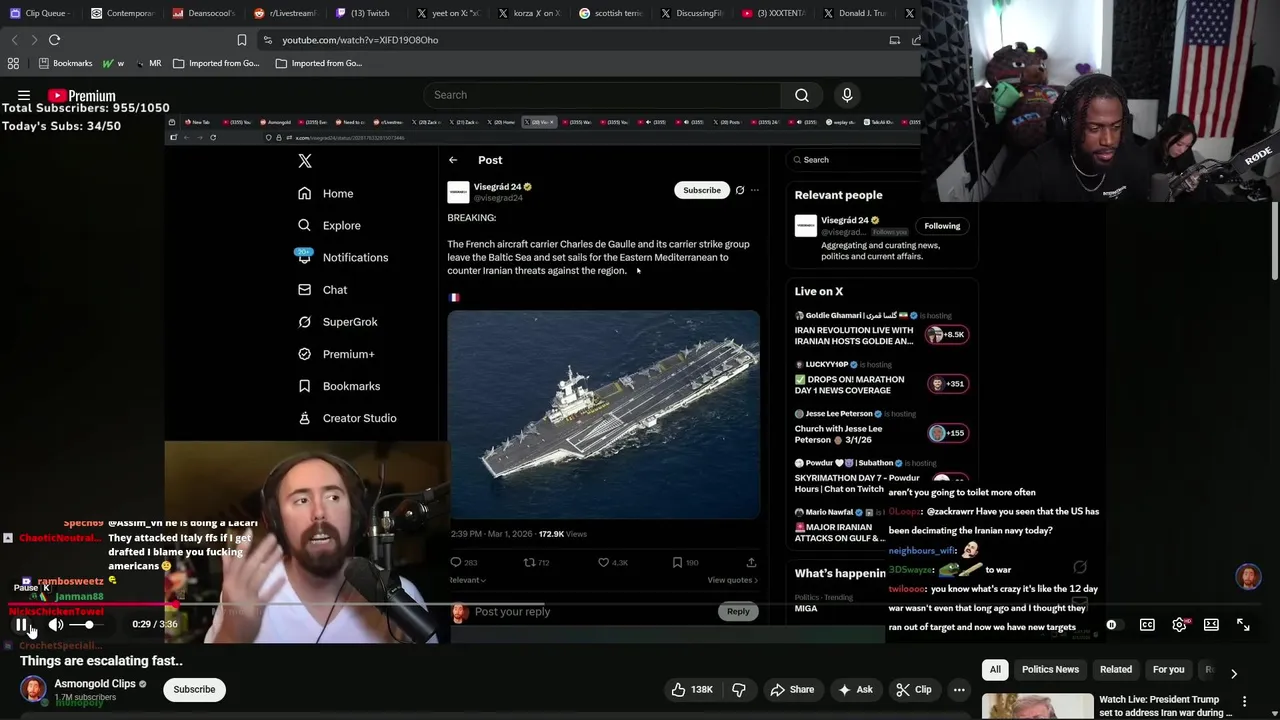1280x720 pixels.
Task: Open Asmongold Clips channel avatar
Action: (x=33, y=690)
